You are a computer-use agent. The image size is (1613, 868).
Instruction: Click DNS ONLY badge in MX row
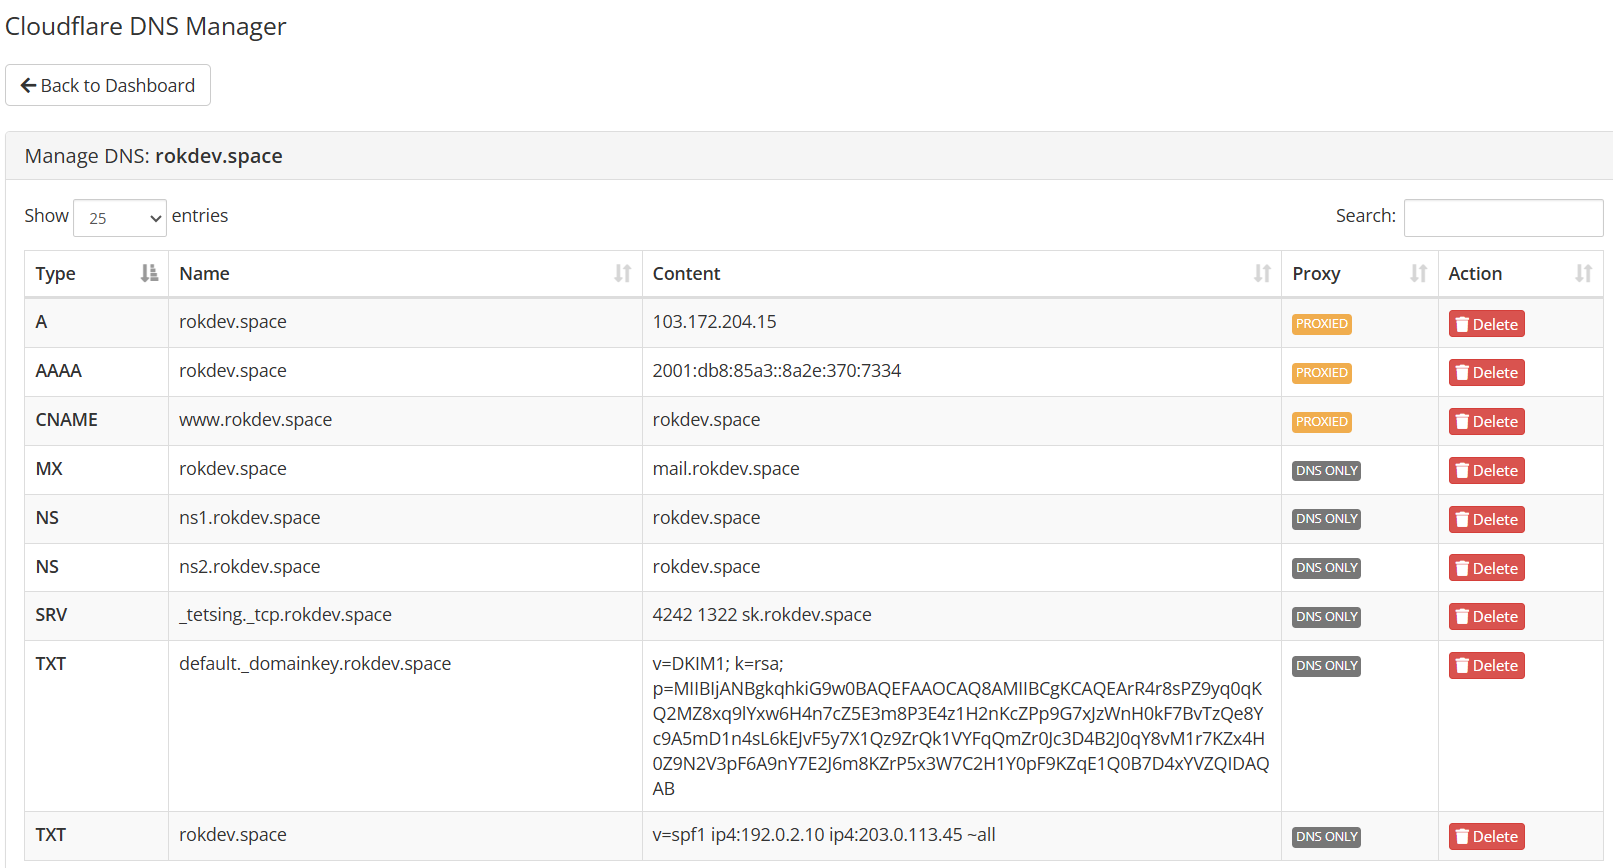(x=1326, y=471)
